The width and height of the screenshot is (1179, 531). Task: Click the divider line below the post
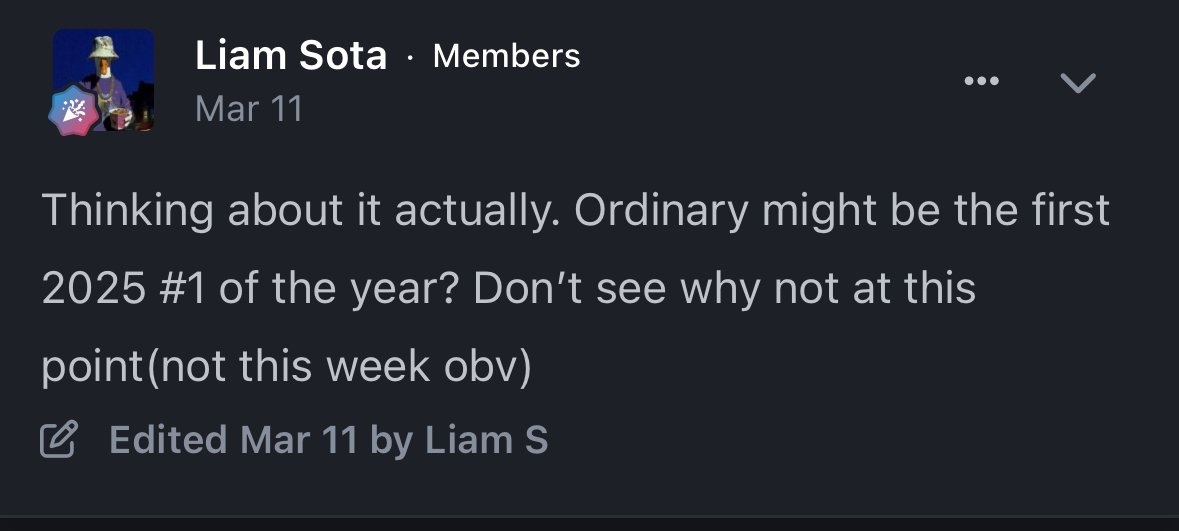tap(590, 517)
